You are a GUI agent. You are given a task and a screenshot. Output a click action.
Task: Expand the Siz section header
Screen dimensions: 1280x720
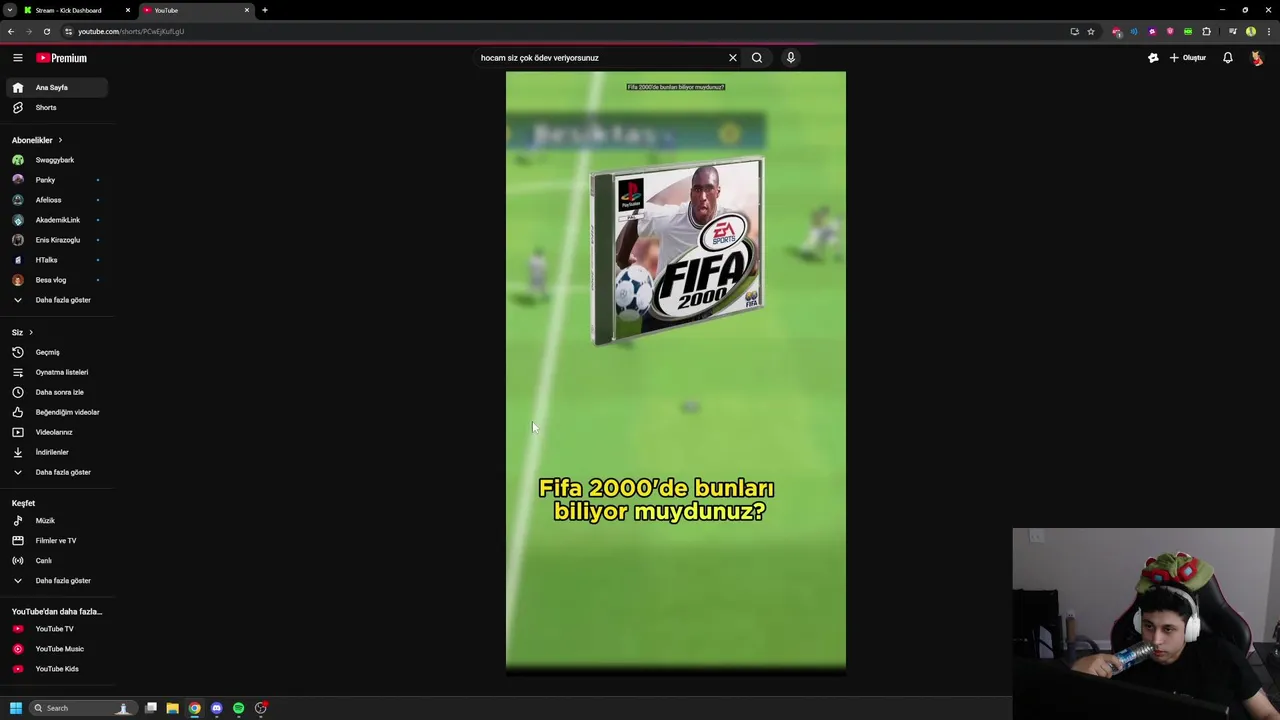coord(22,332)
